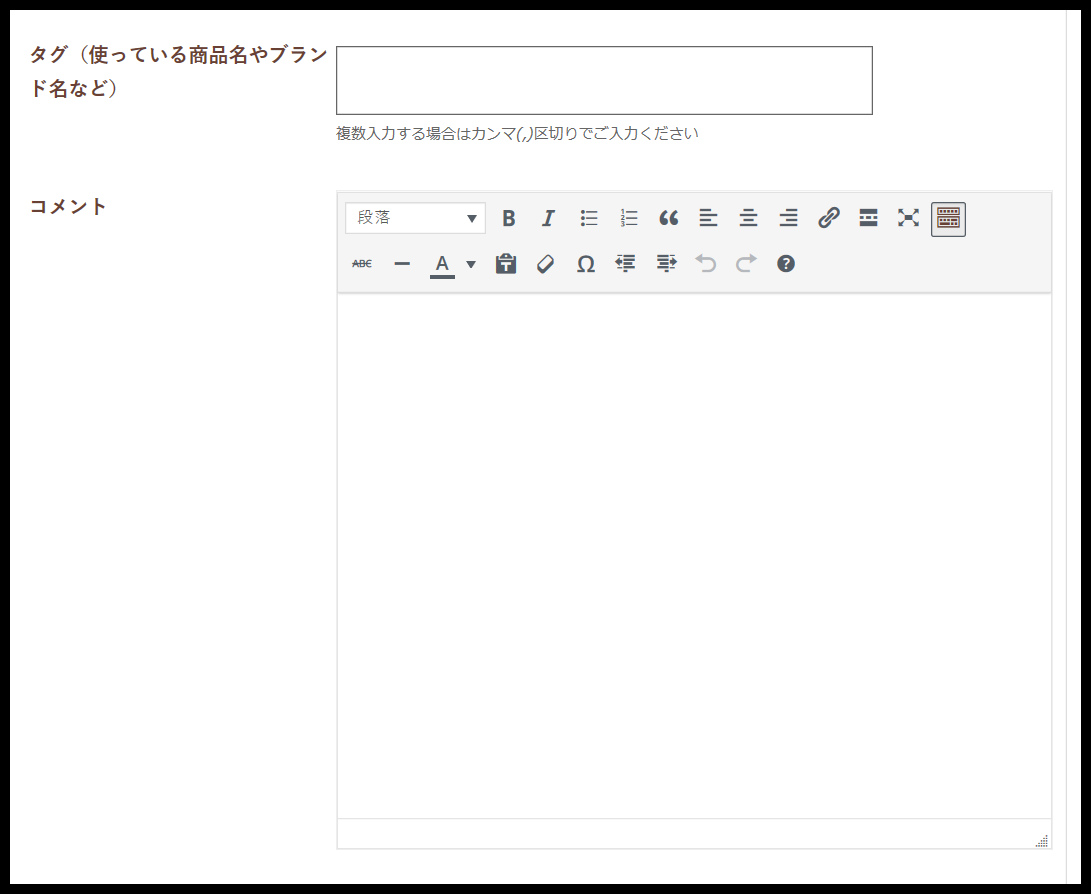Image resolution: width=1091 pixels, height=894 pixels.
Task: Apply the current text color
Action: (x=442, y=264)
